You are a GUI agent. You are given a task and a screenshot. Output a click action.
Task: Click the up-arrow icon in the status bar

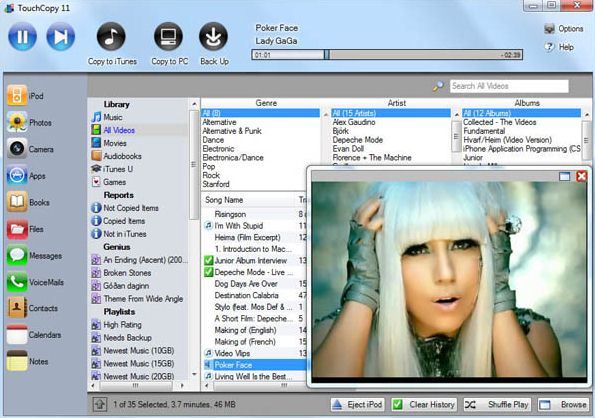[100, 405]
